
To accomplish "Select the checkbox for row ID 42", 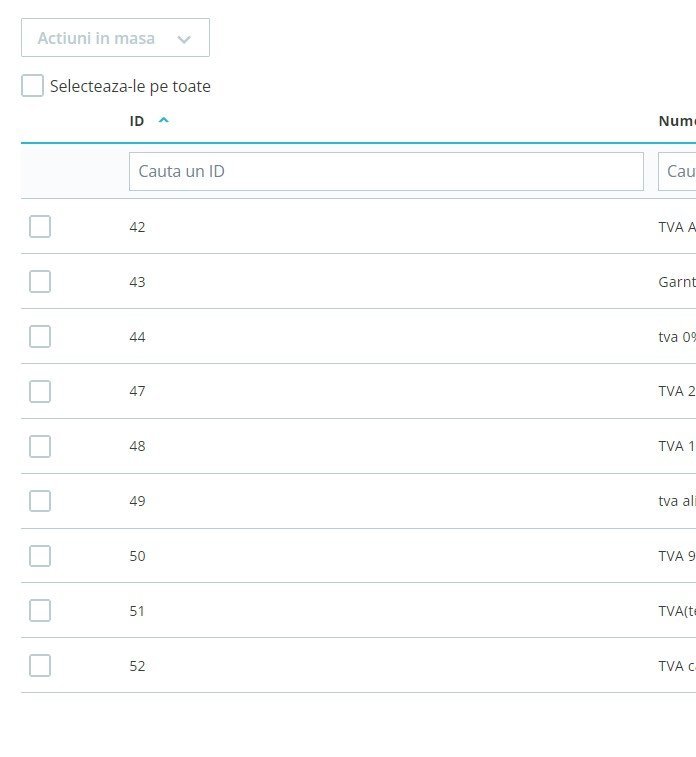I will pos(40,227).
